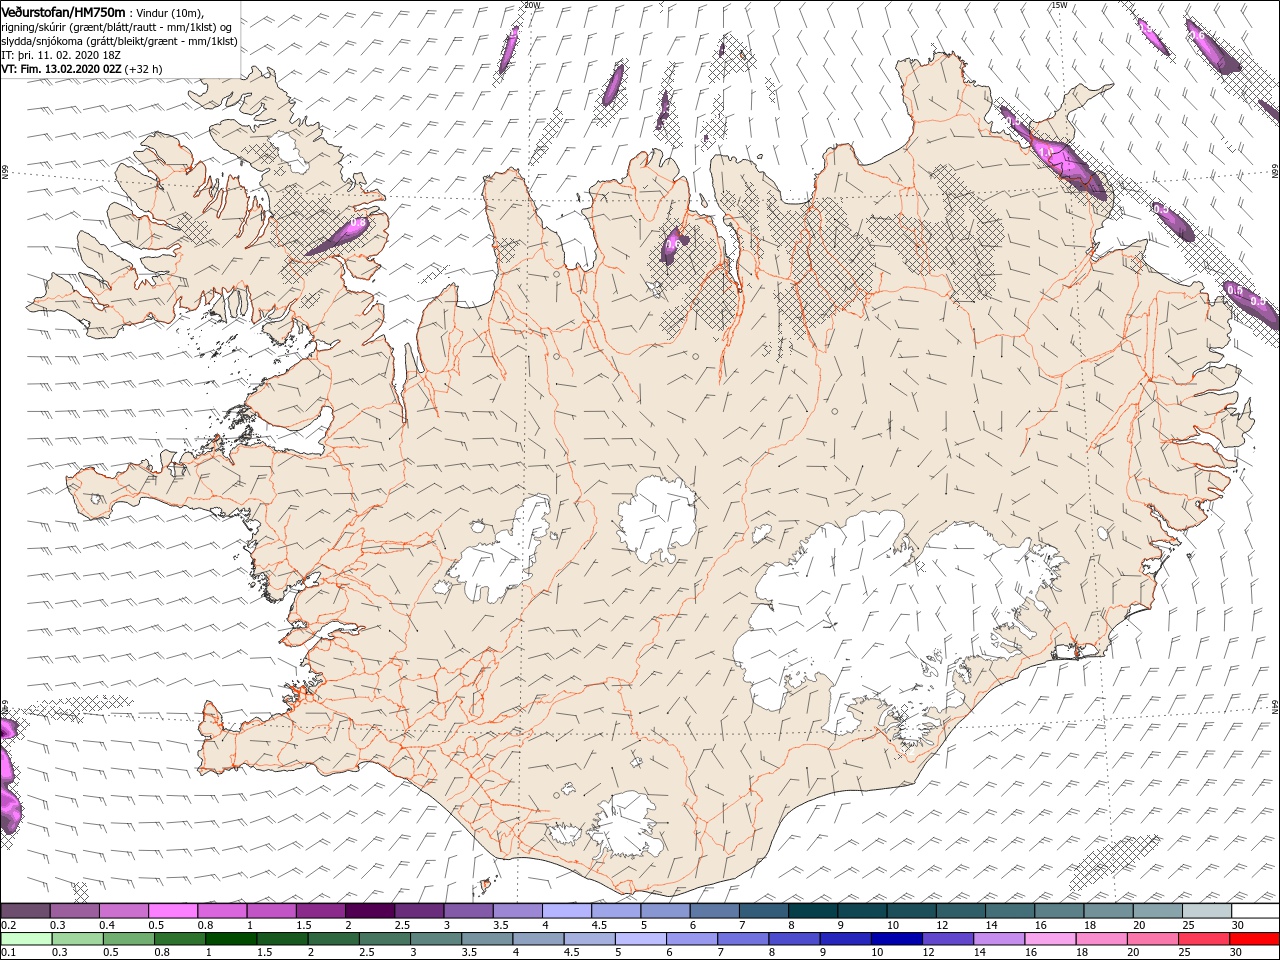Click the '15W' longitude label

1059,4
